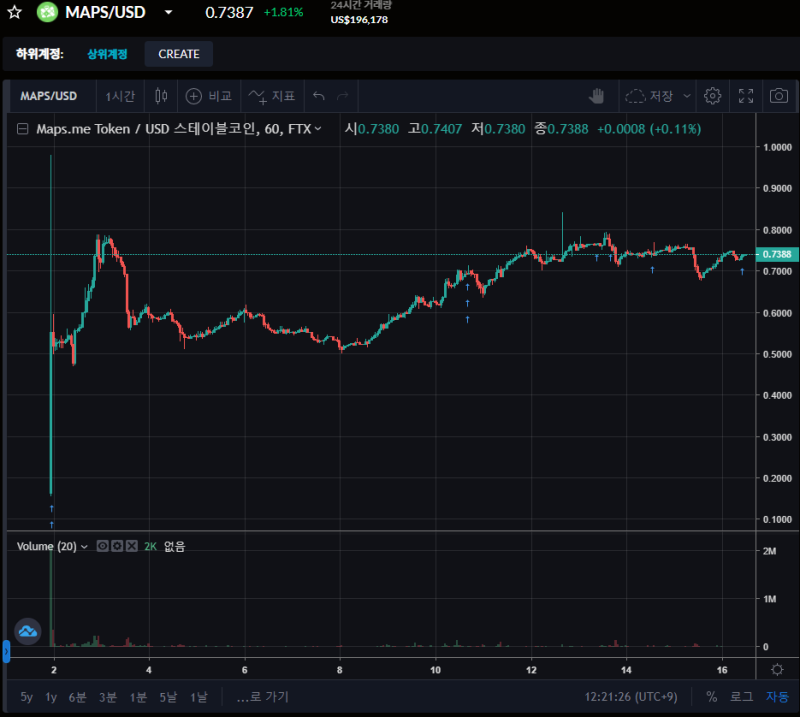This screenshot has width=800, height=717.
Task: Toggle the 자동 auto scale
Action: coord(777,697)
